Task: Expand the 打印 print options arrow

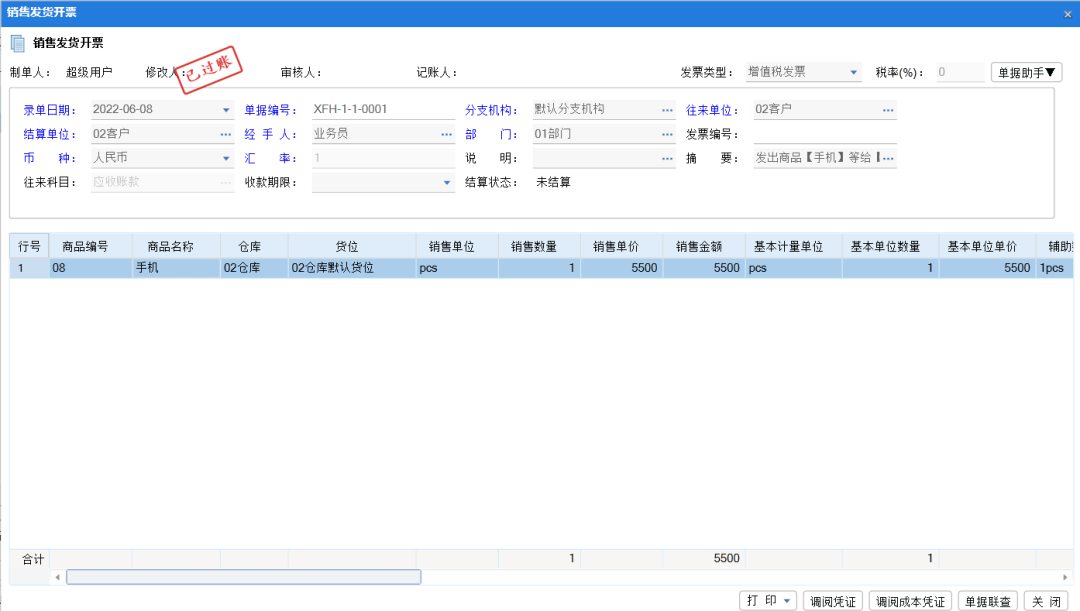Action: pyautogui.click(x=786, y=600)
